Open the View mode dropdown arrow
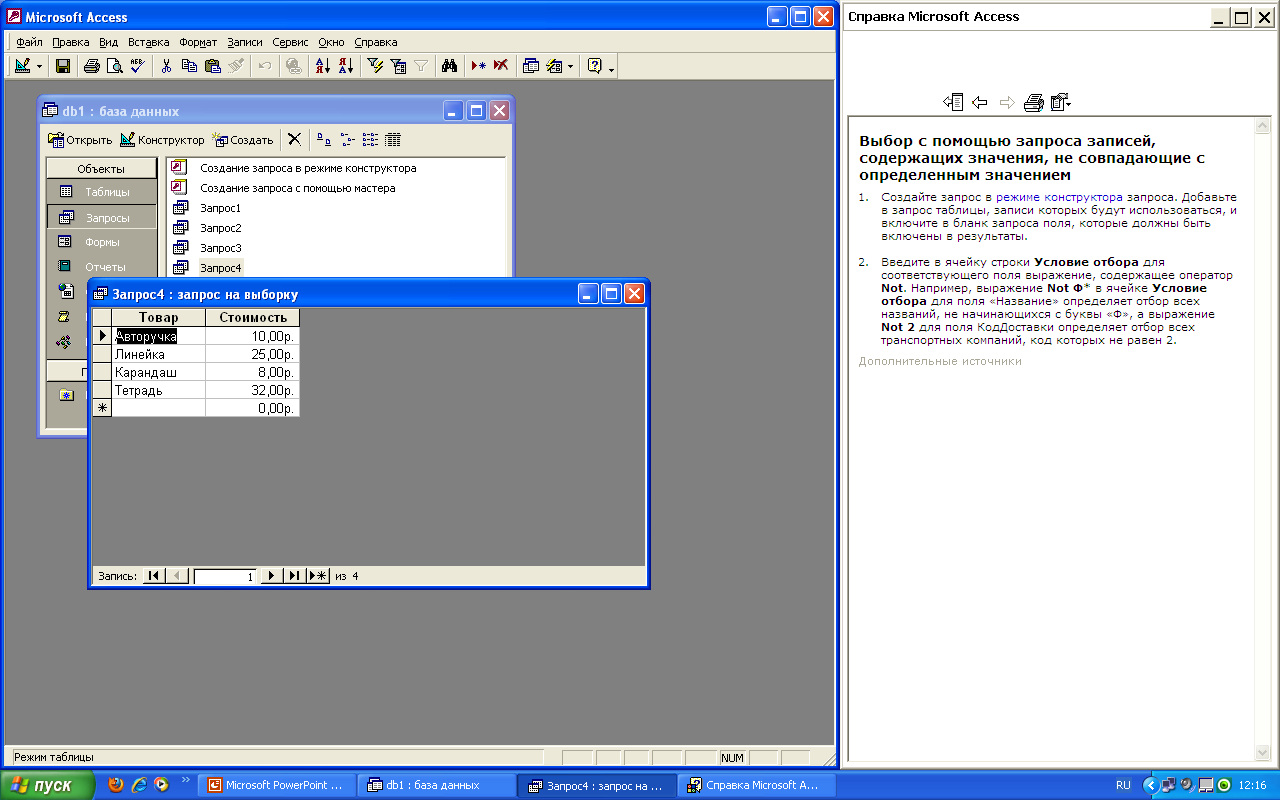The width and height of the screenshot is (1280, 800). [x=40, y=66]
